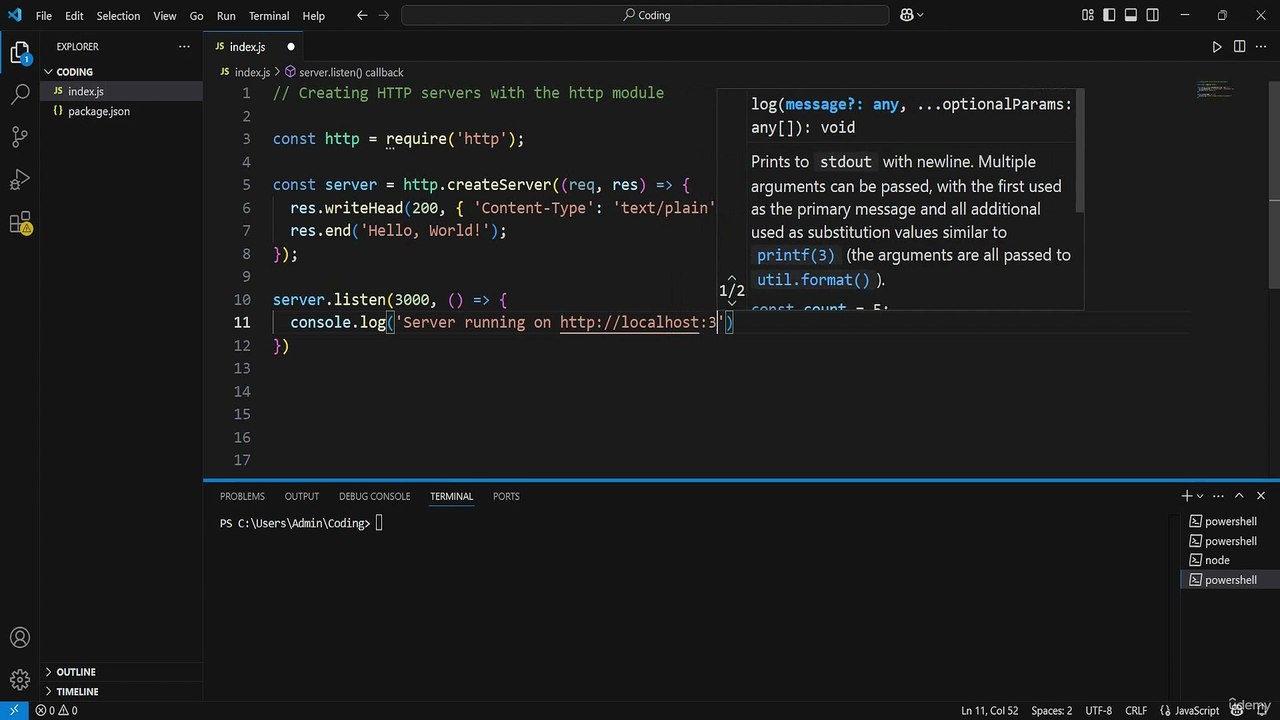Show errors and warnings in status bar
This screenshot has height=720, width=1280.
57,710
